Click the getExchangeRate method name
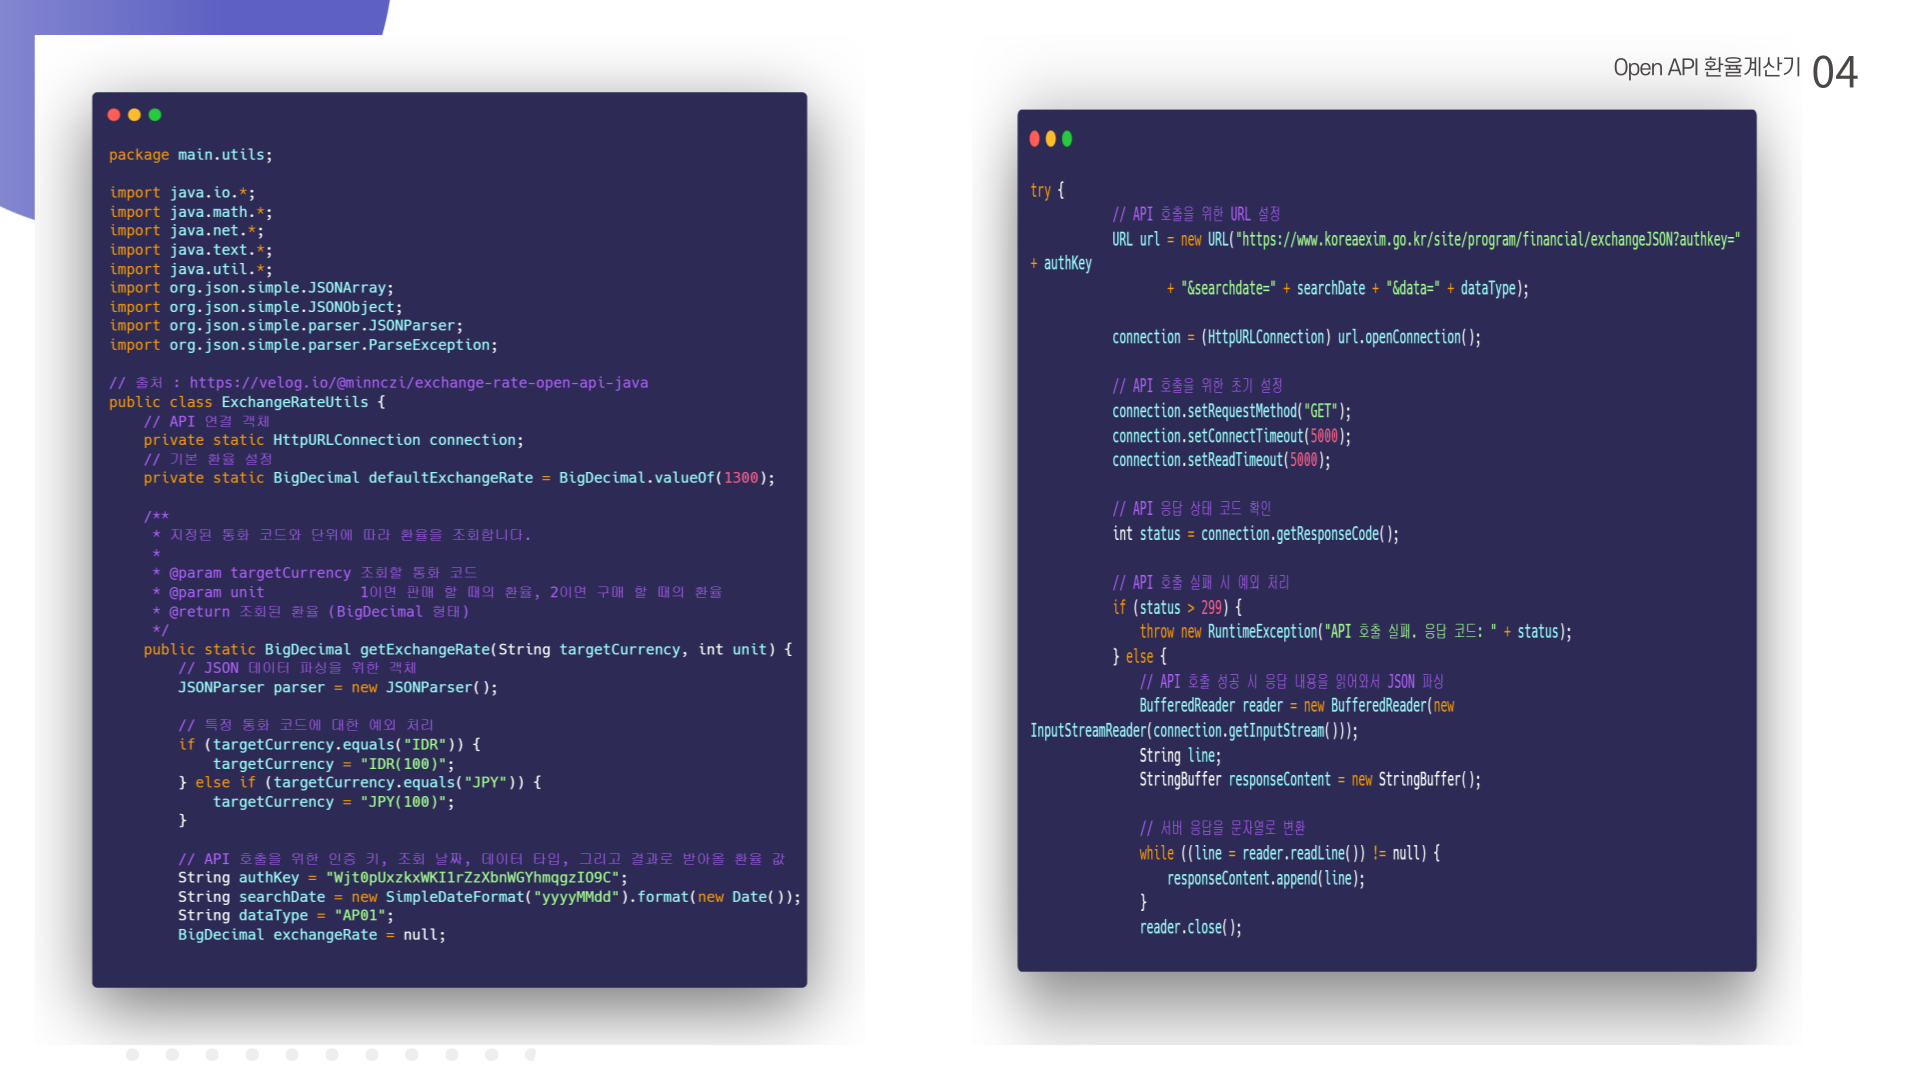 [424, 650]
